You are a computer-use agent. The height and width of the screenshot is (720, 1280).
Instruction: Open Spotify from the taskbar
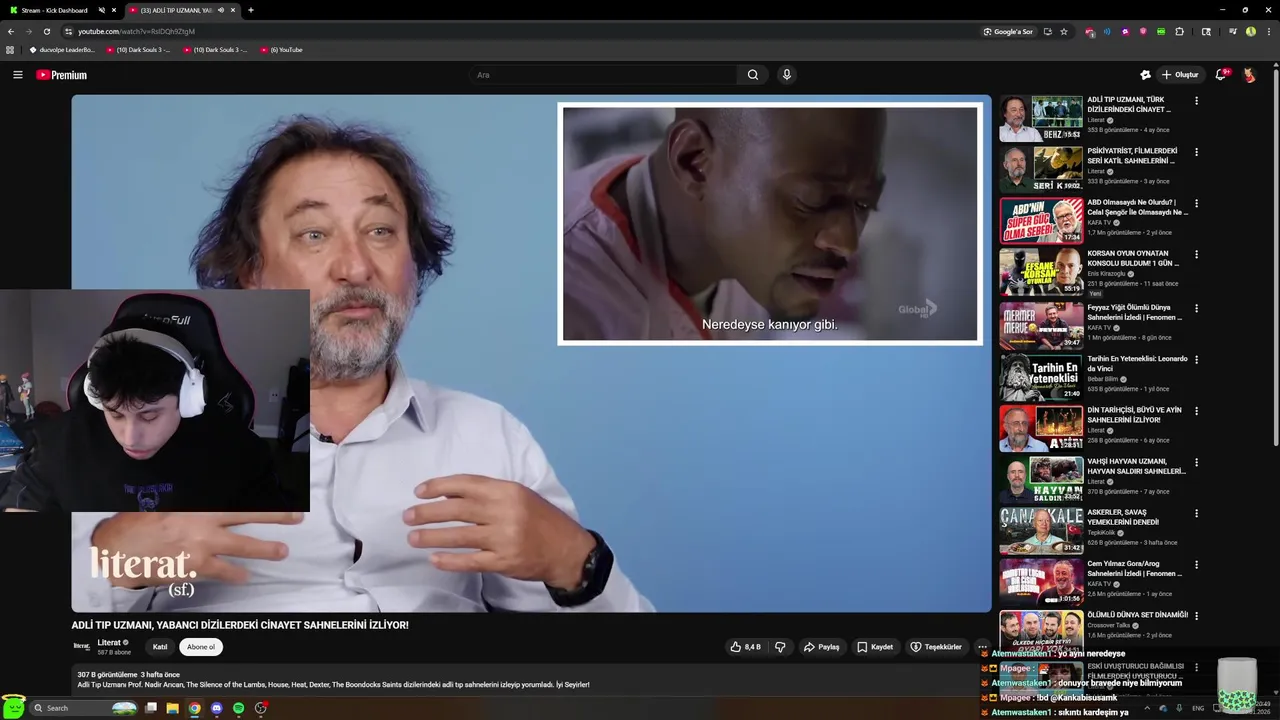(x=238, y=708)
